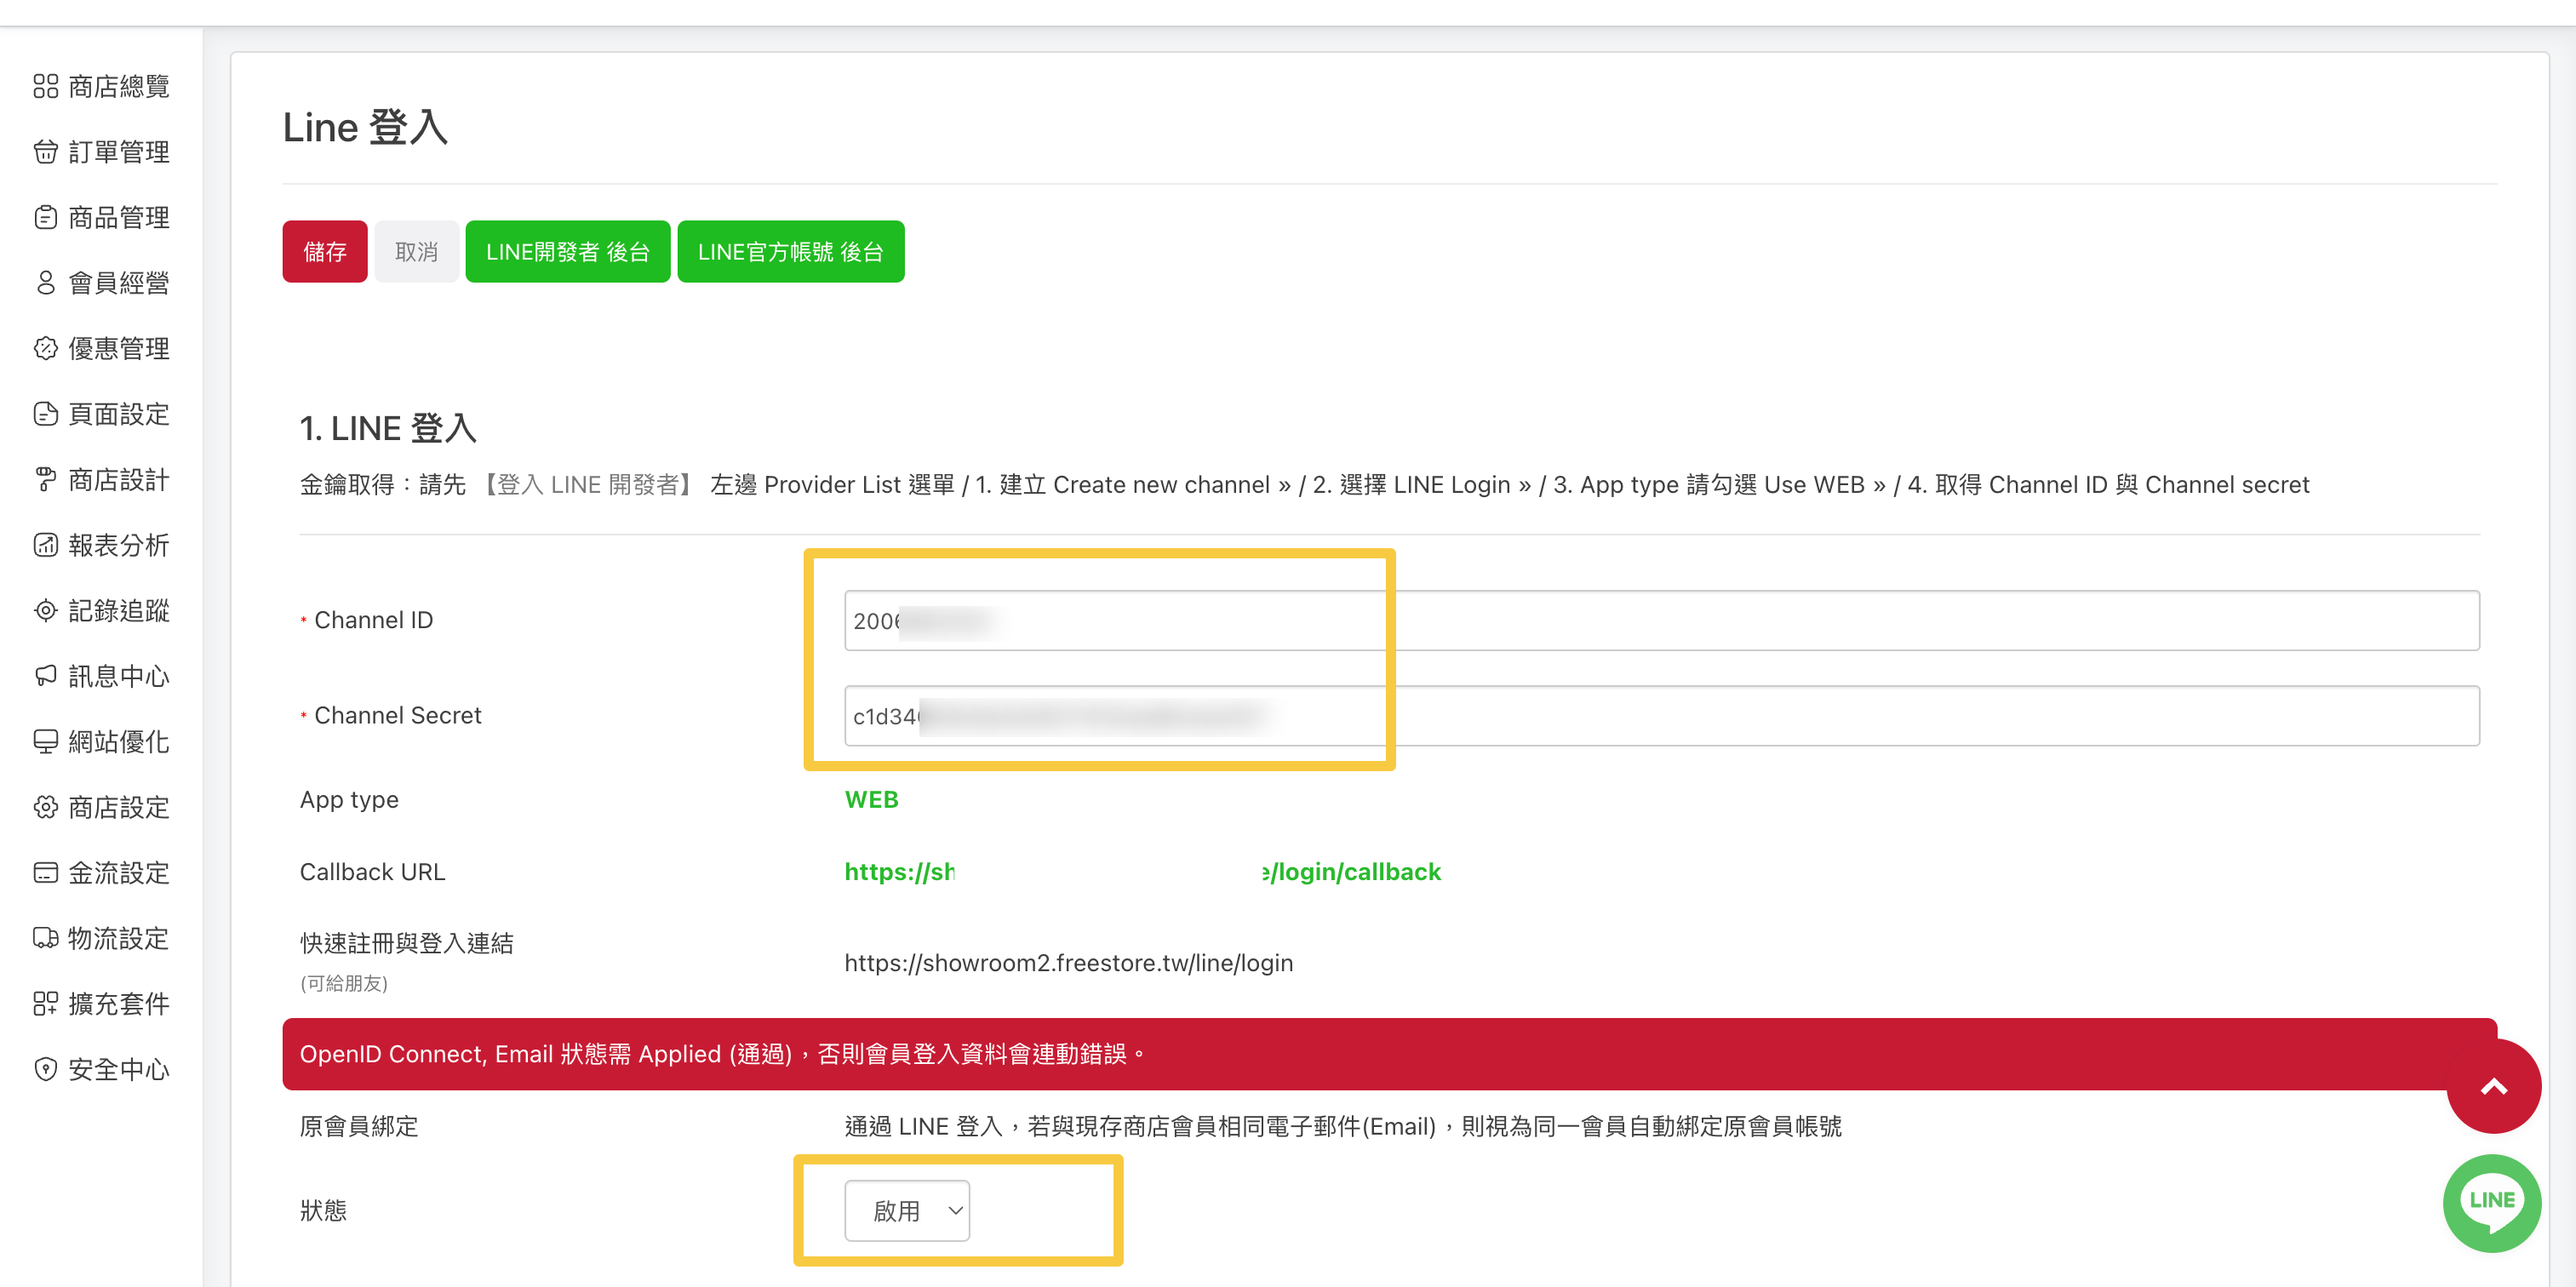Click the 訂單管理 basket icon
Screen dimensions: 2576x1287
(x=45, y=152)
